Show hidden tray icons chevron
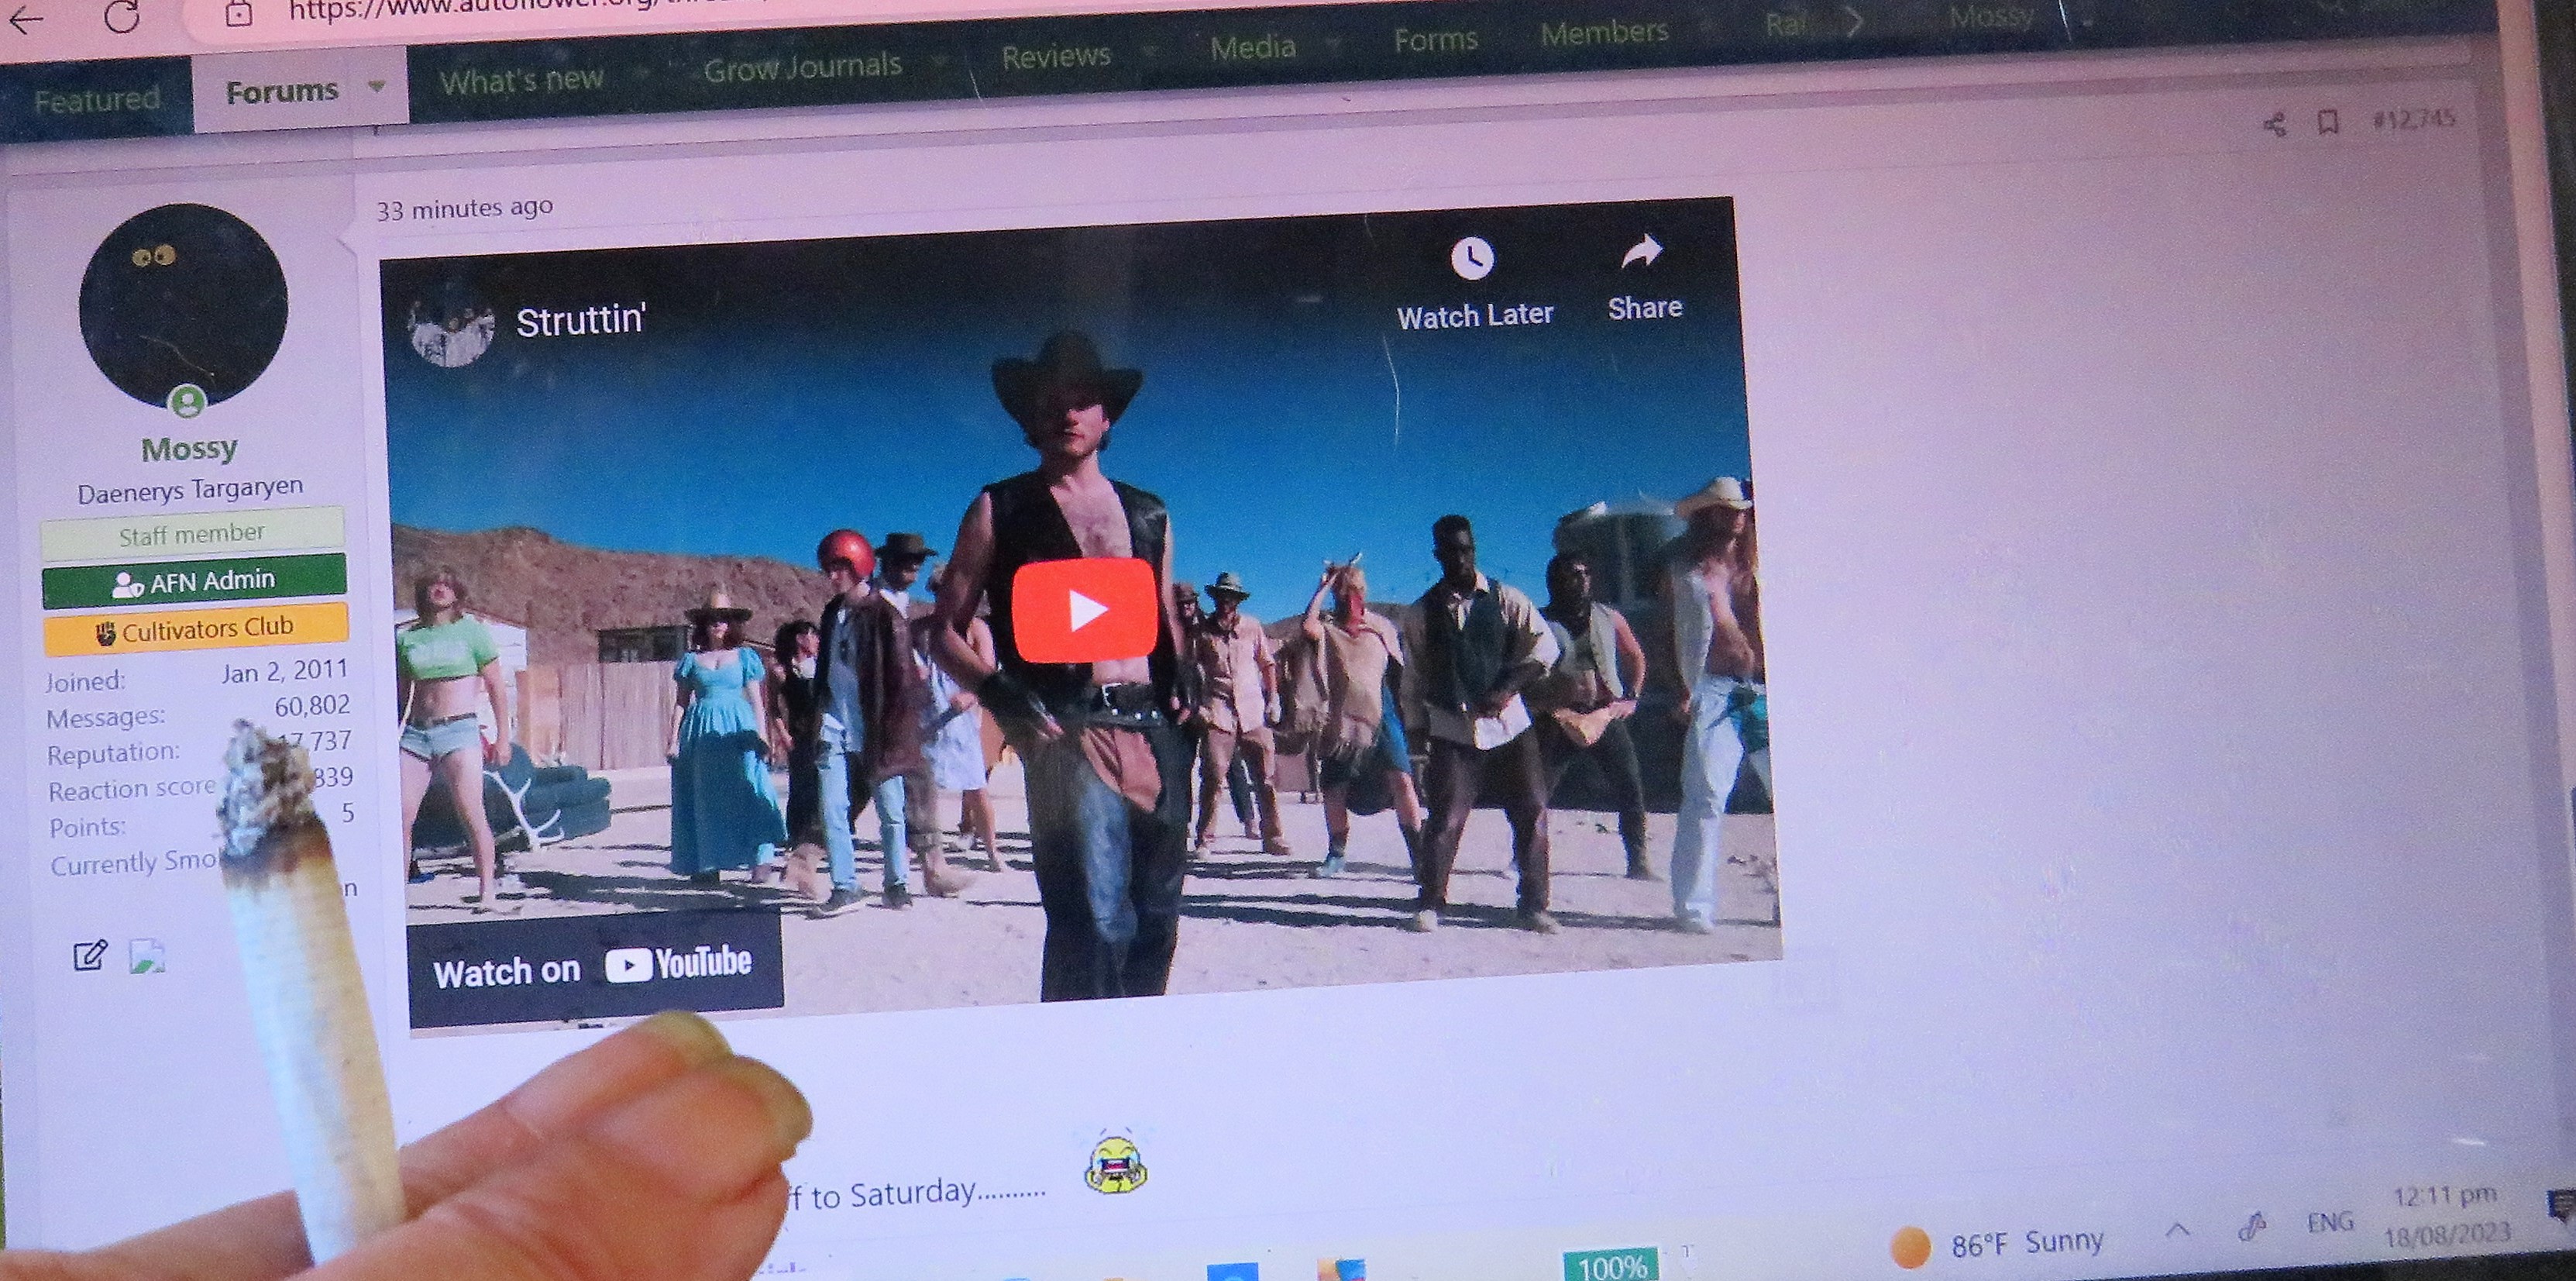Image resolution: width=2576 pixels, height=1281 pixels. [x=2178, y=1230]
